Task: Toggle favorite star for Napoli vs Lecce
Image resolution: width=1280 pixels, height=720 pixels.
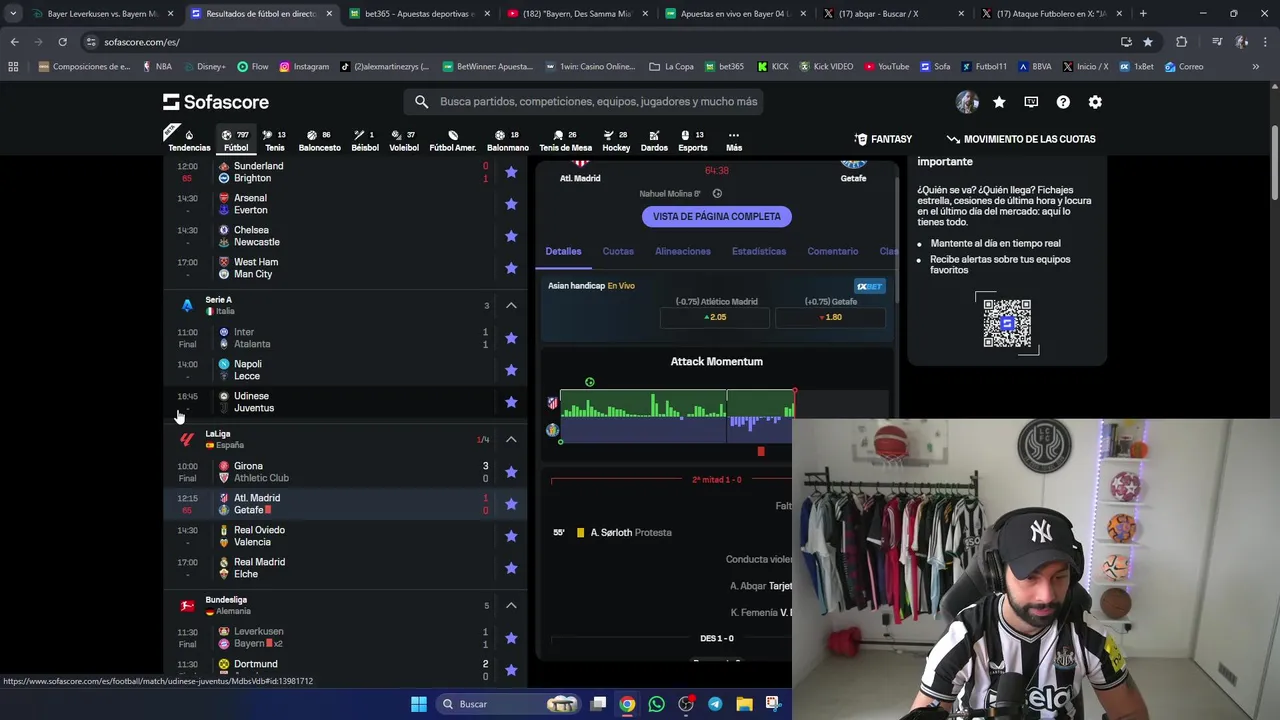Action: click(511, 370)
